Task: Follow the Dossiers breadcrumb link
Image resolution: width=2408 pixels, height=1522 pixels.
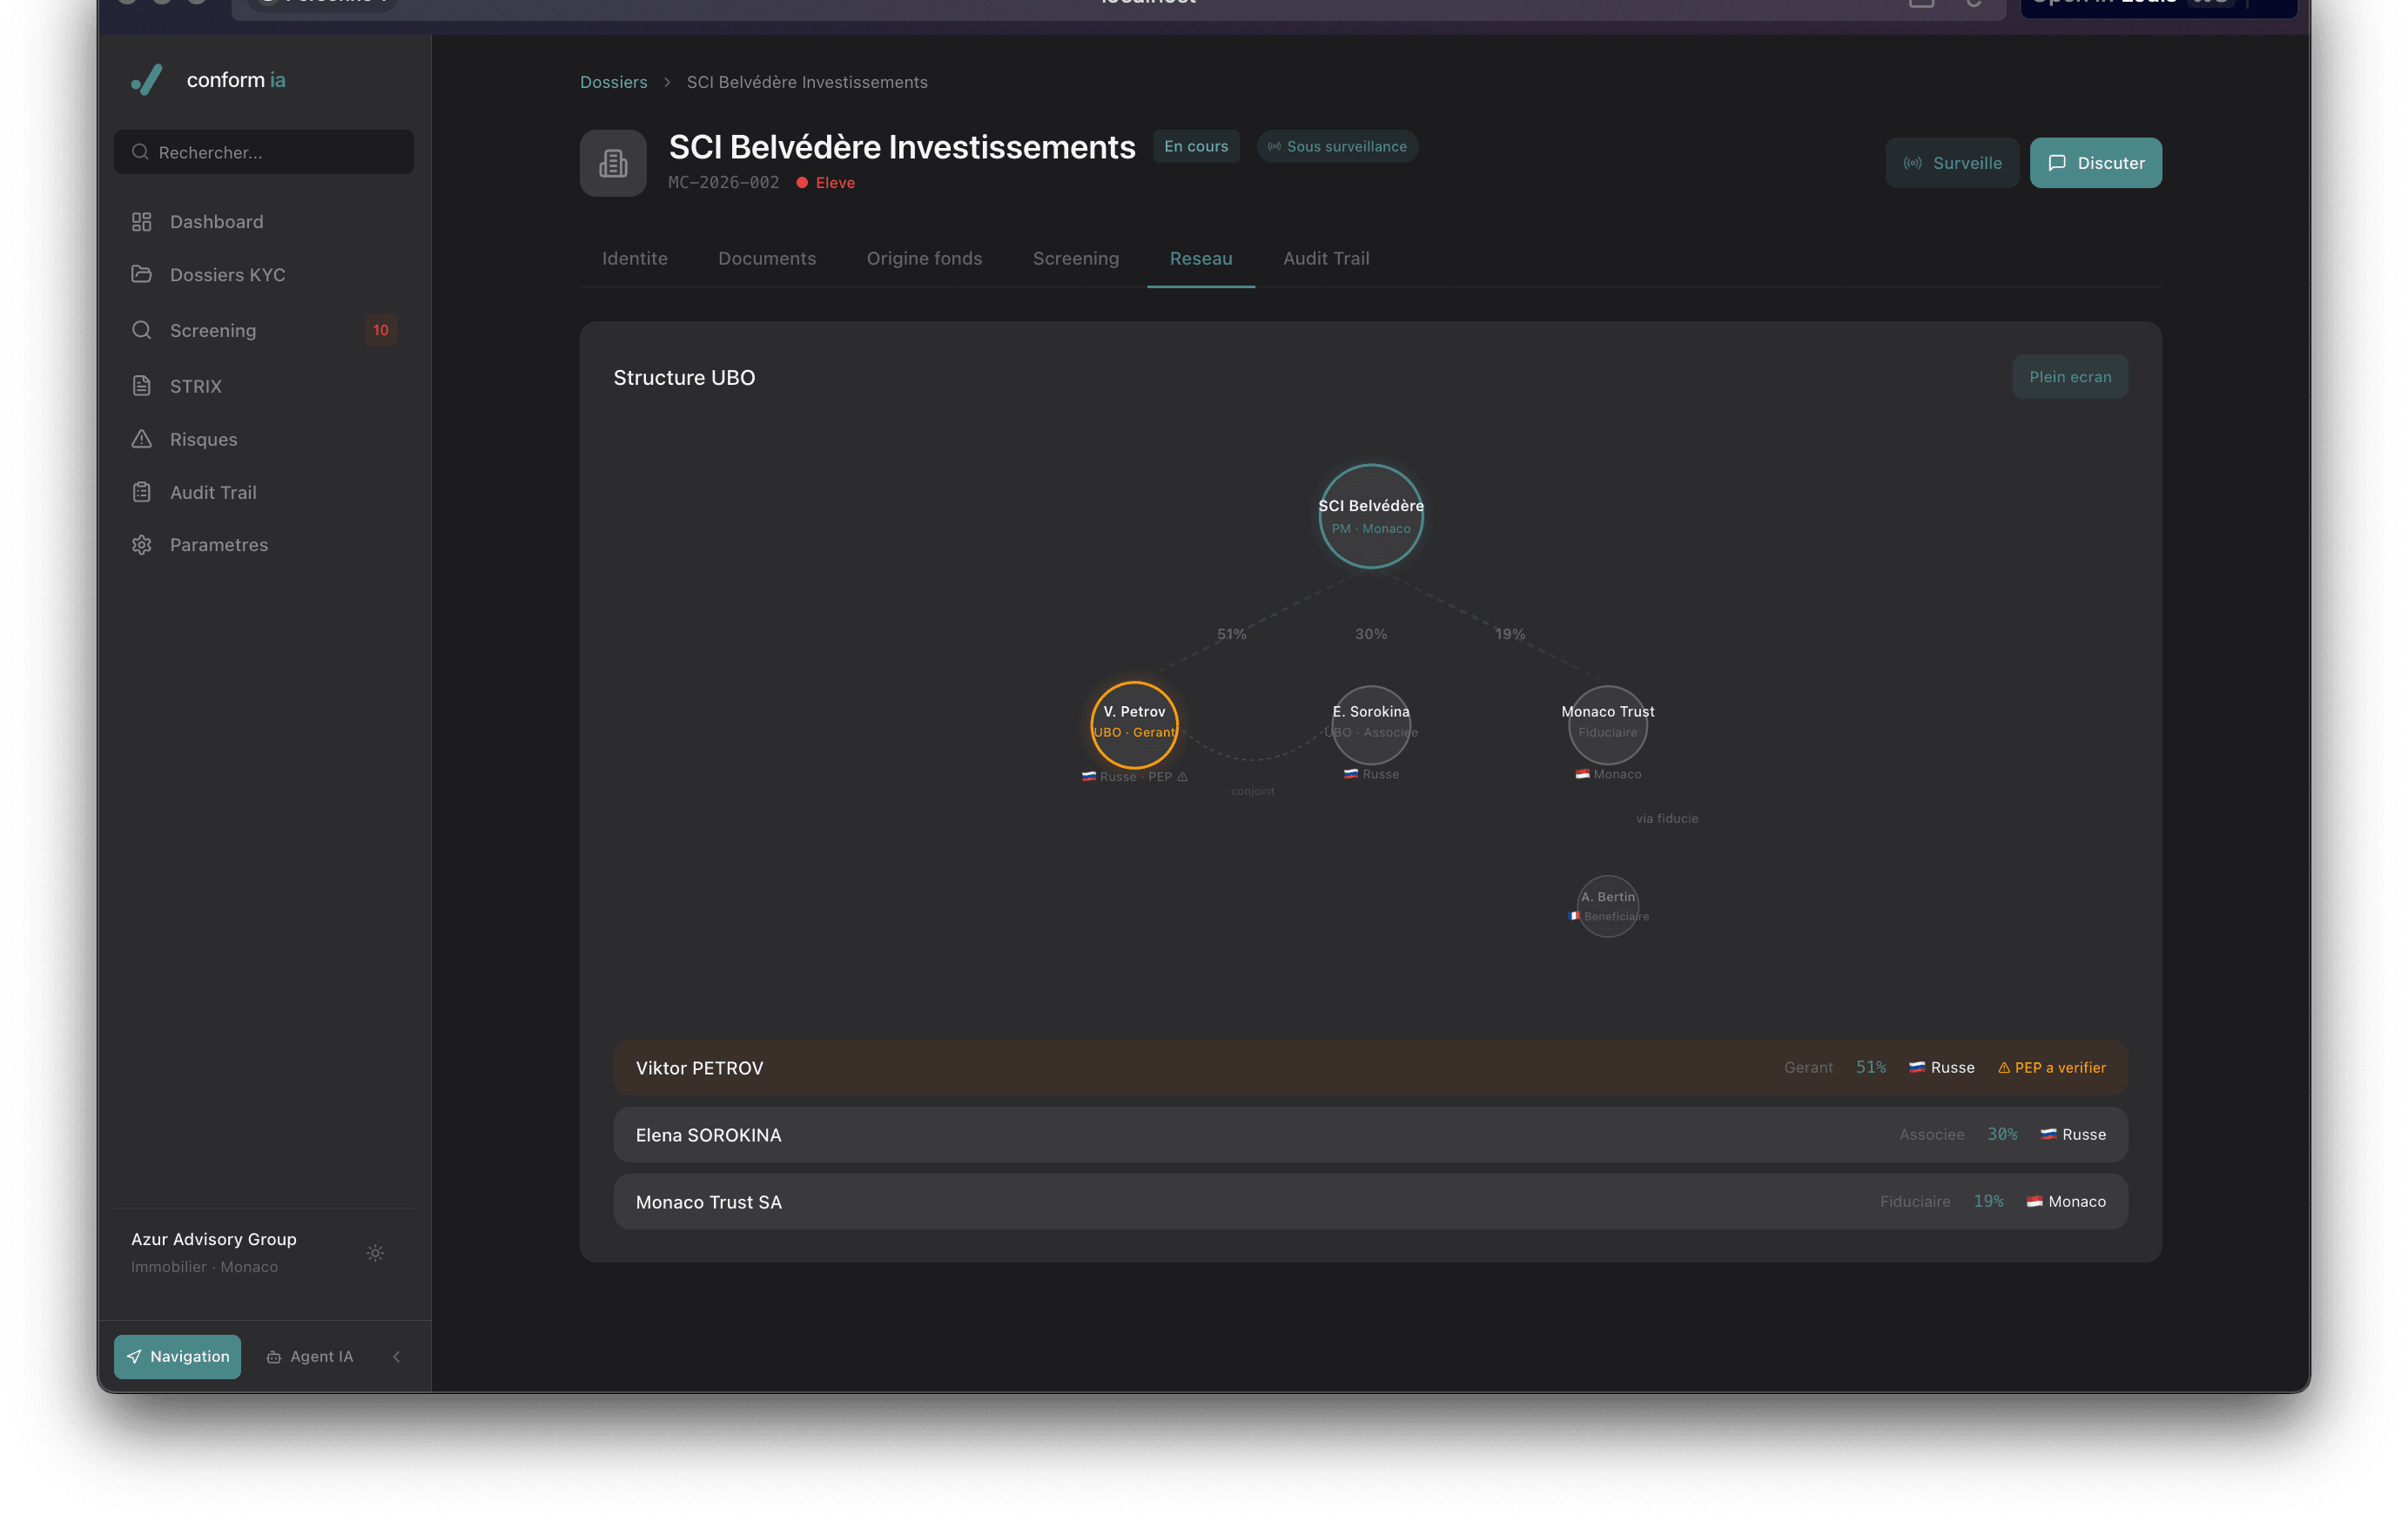Action: [x=613, y=82]
